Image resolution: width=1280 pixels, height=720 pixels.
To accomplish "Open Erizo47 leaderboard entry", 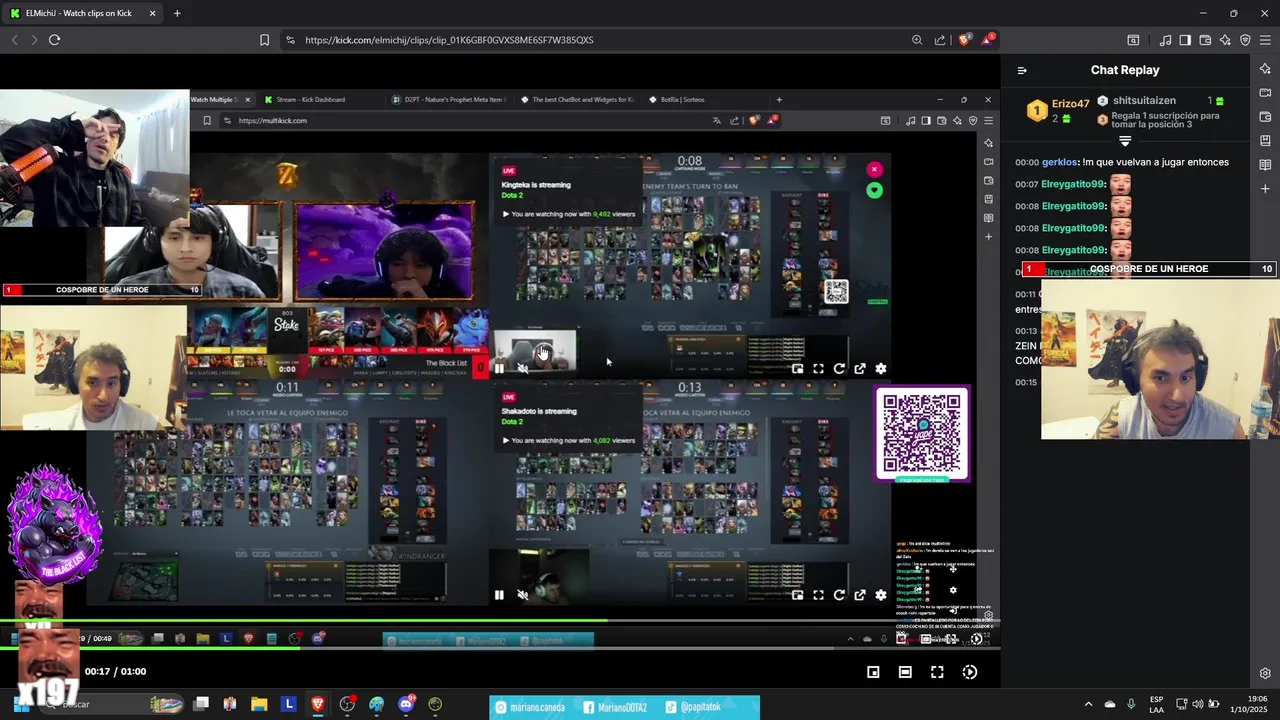I will (x=1059, y=109).
